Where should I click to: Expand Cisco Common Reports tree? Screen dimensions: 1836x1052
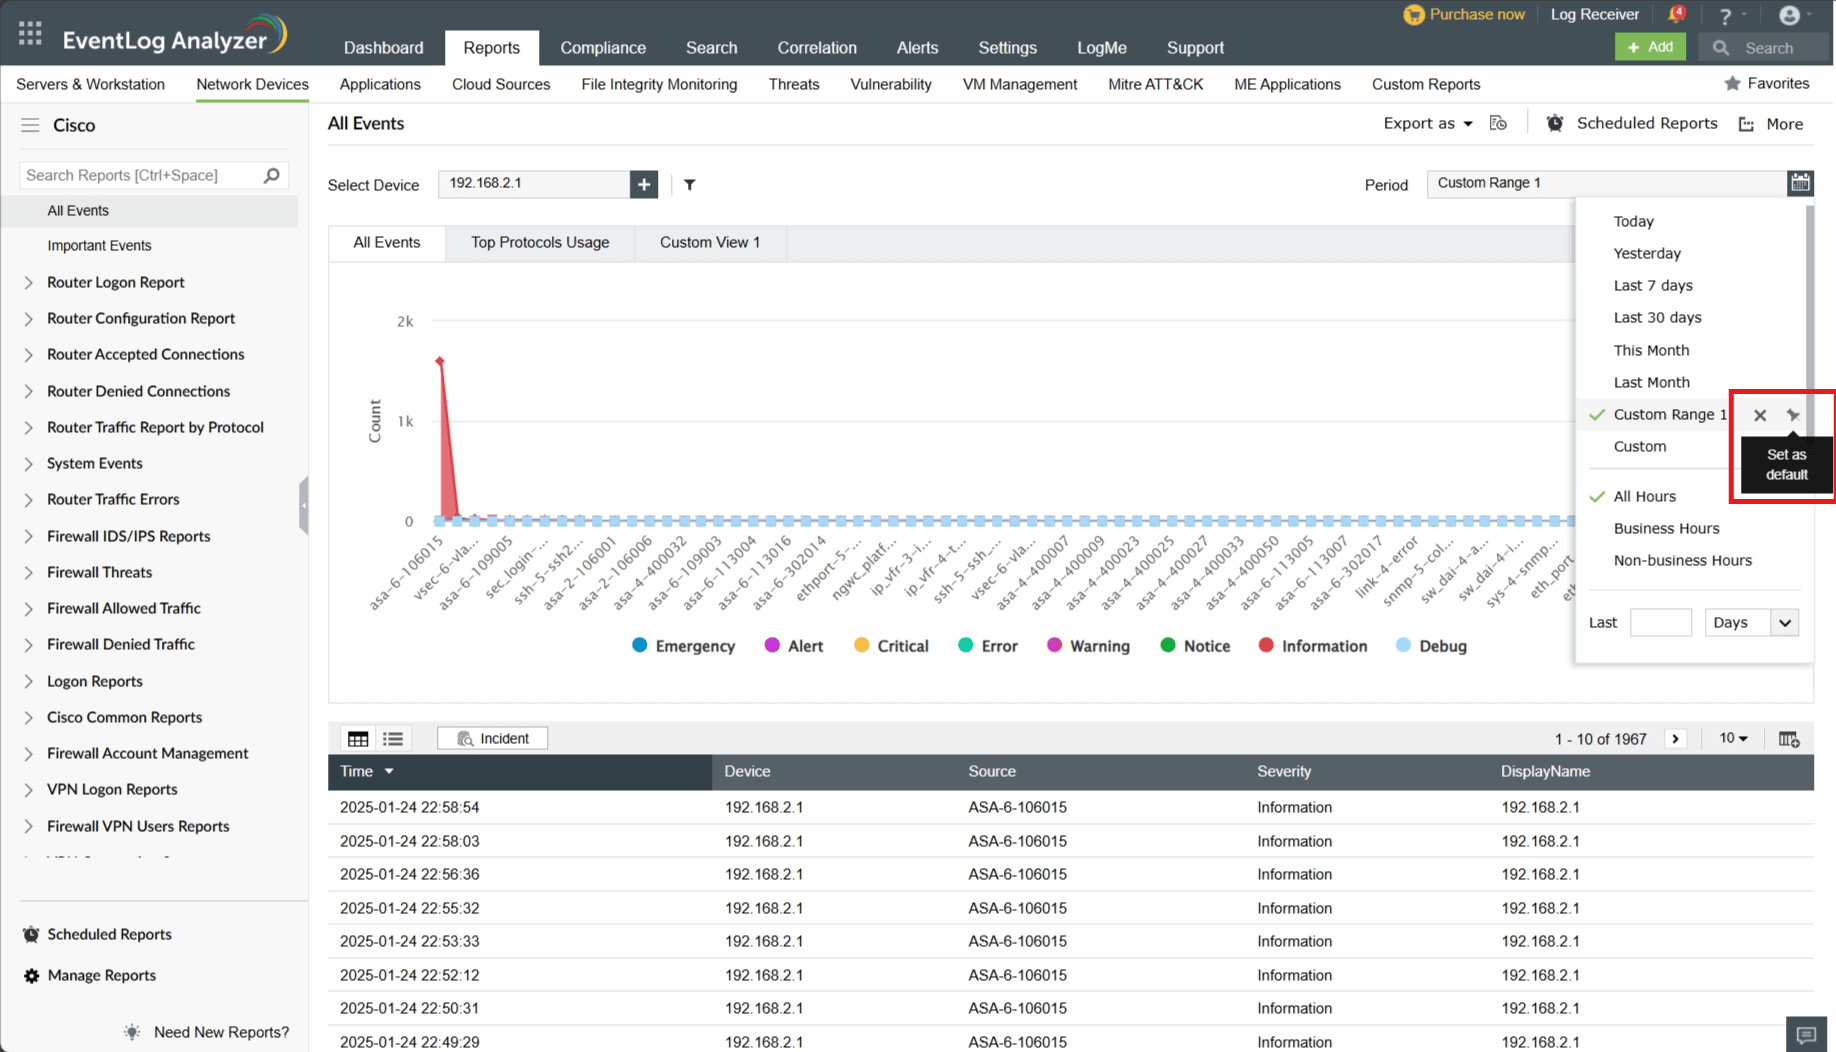click(28, 718)
